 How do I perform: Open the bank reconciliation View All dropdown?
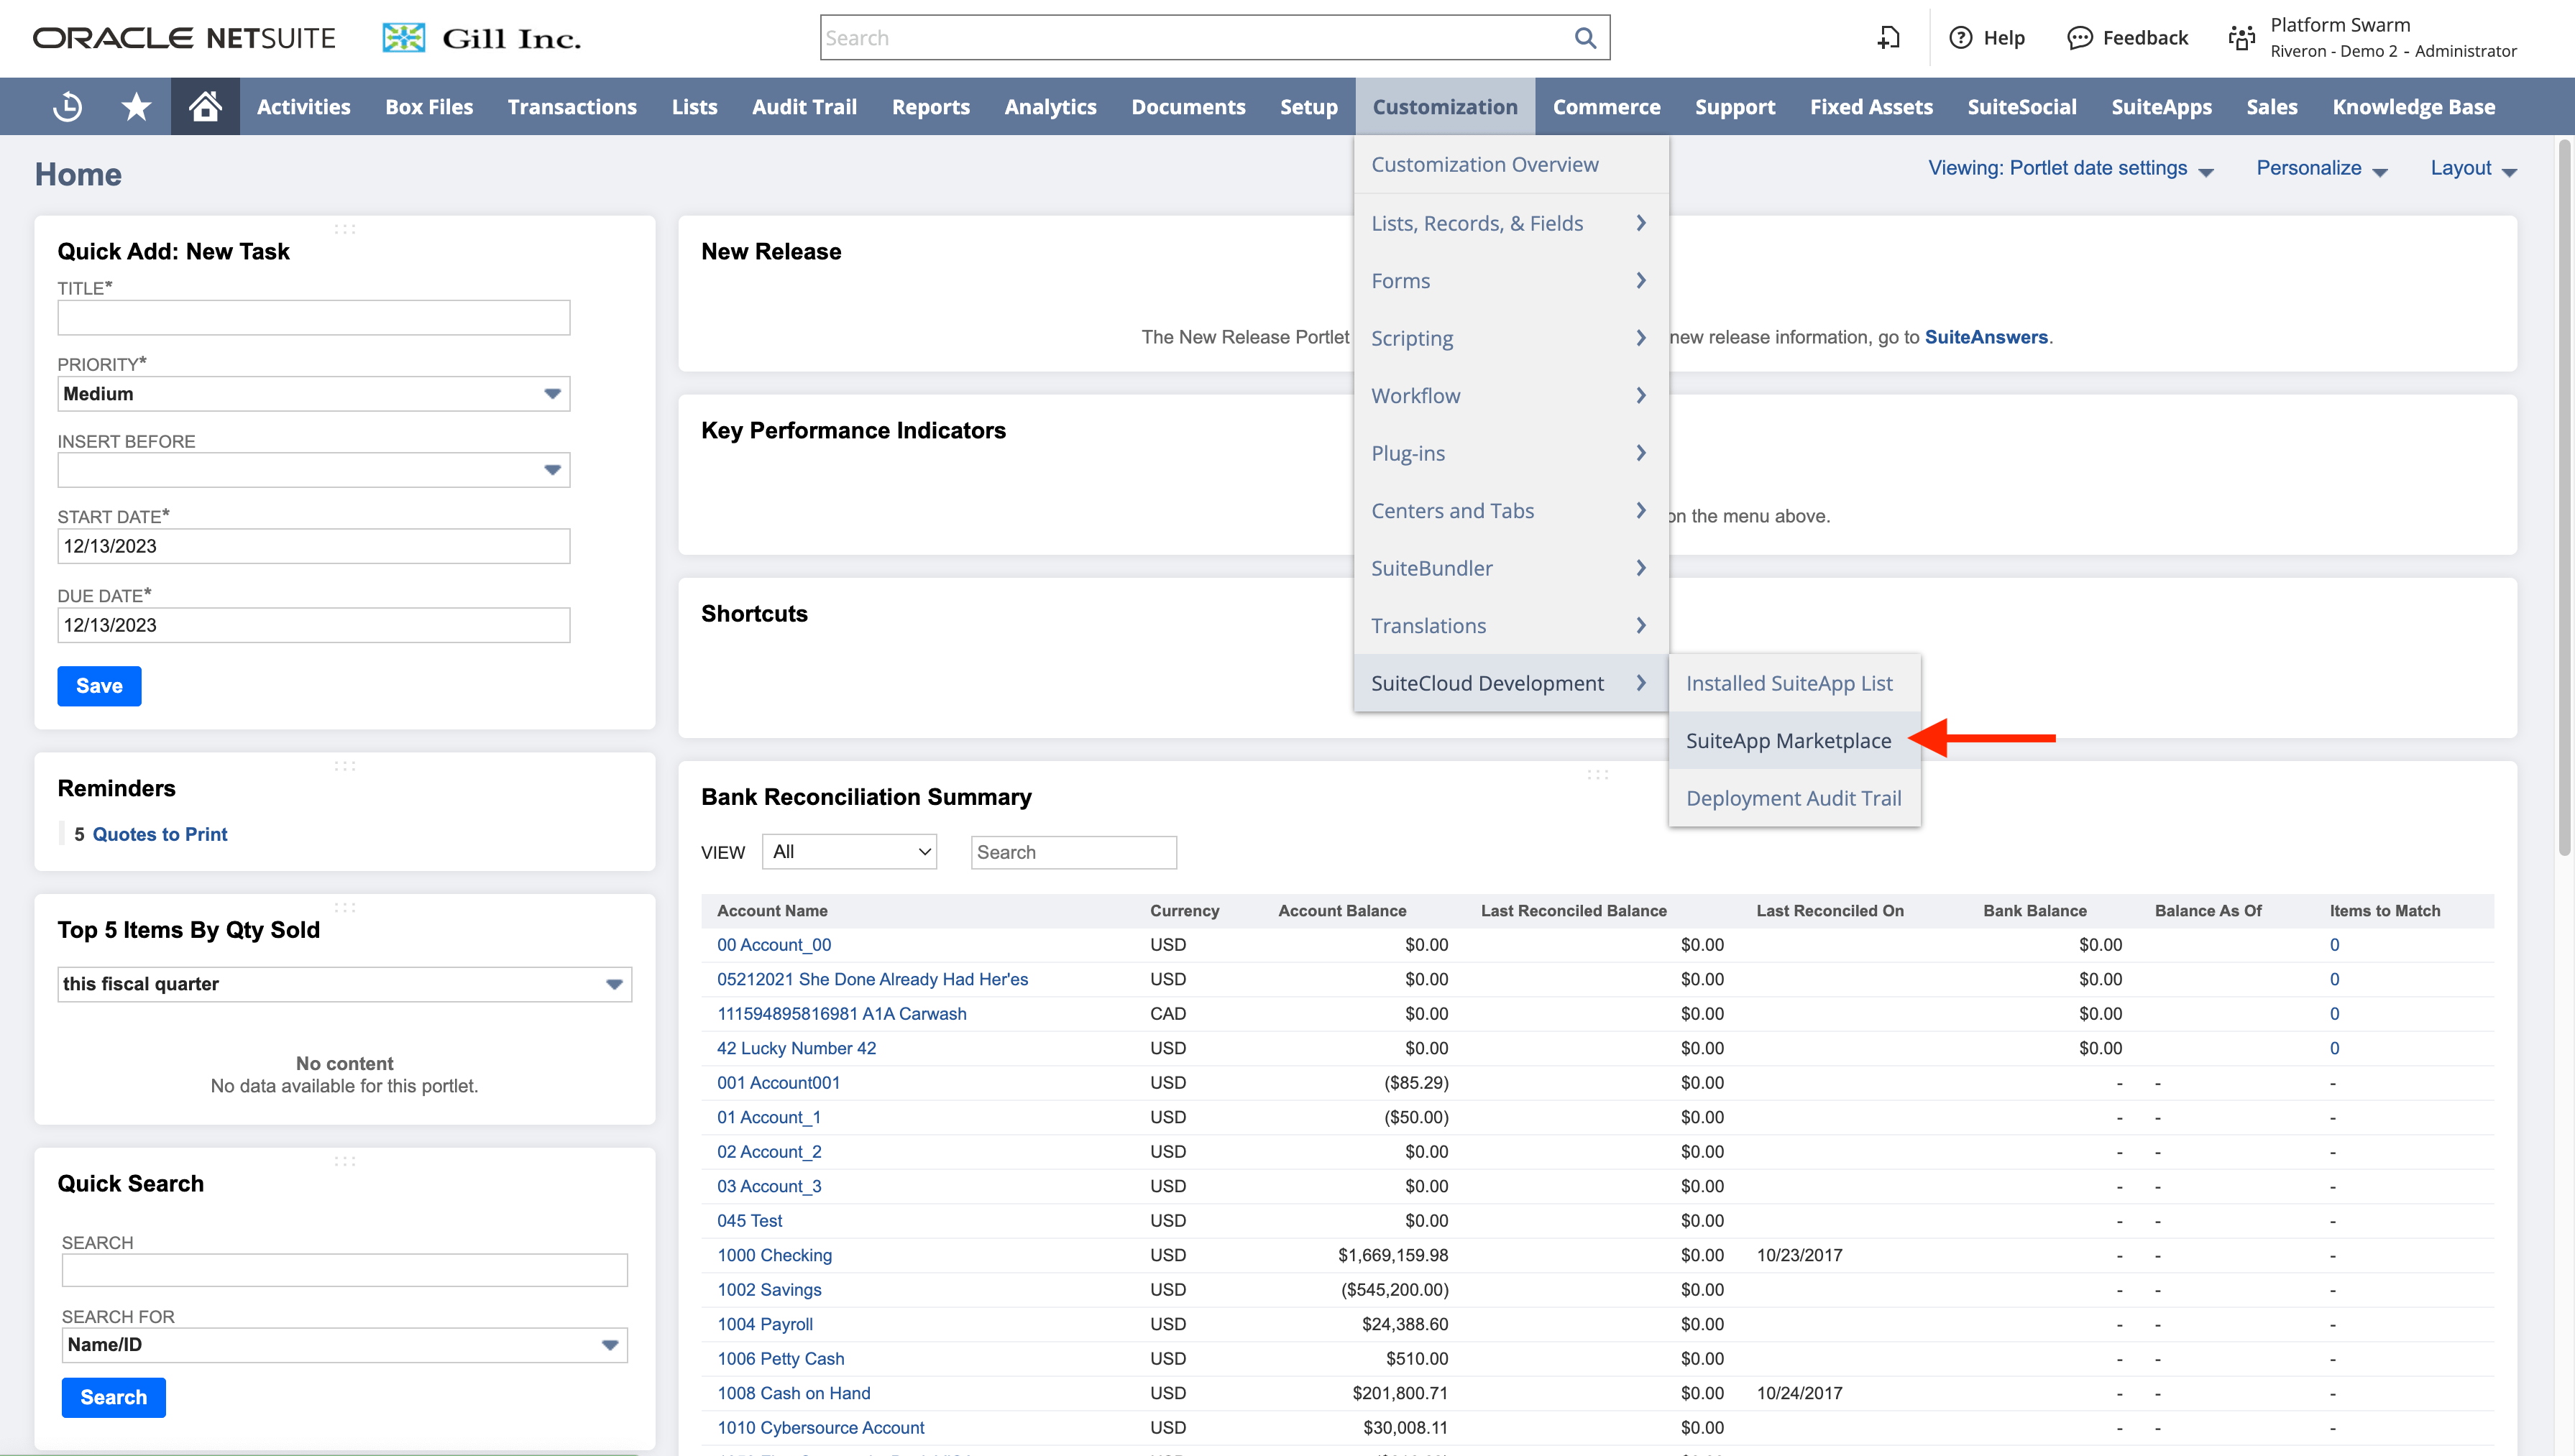pyautogui.click(x=849, y=852)
